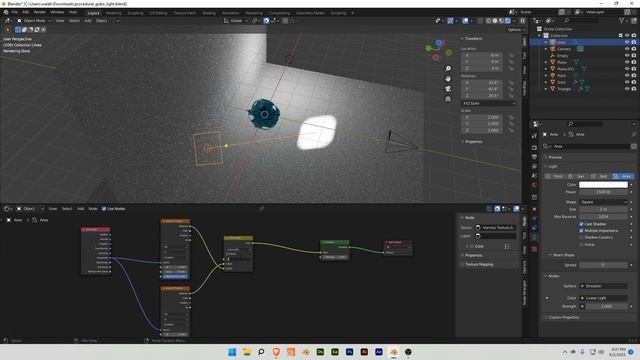Image resolution: width=640 pixels, height=360 pixels.
Task: Select the Area light type button
Action: pos(622,176)
